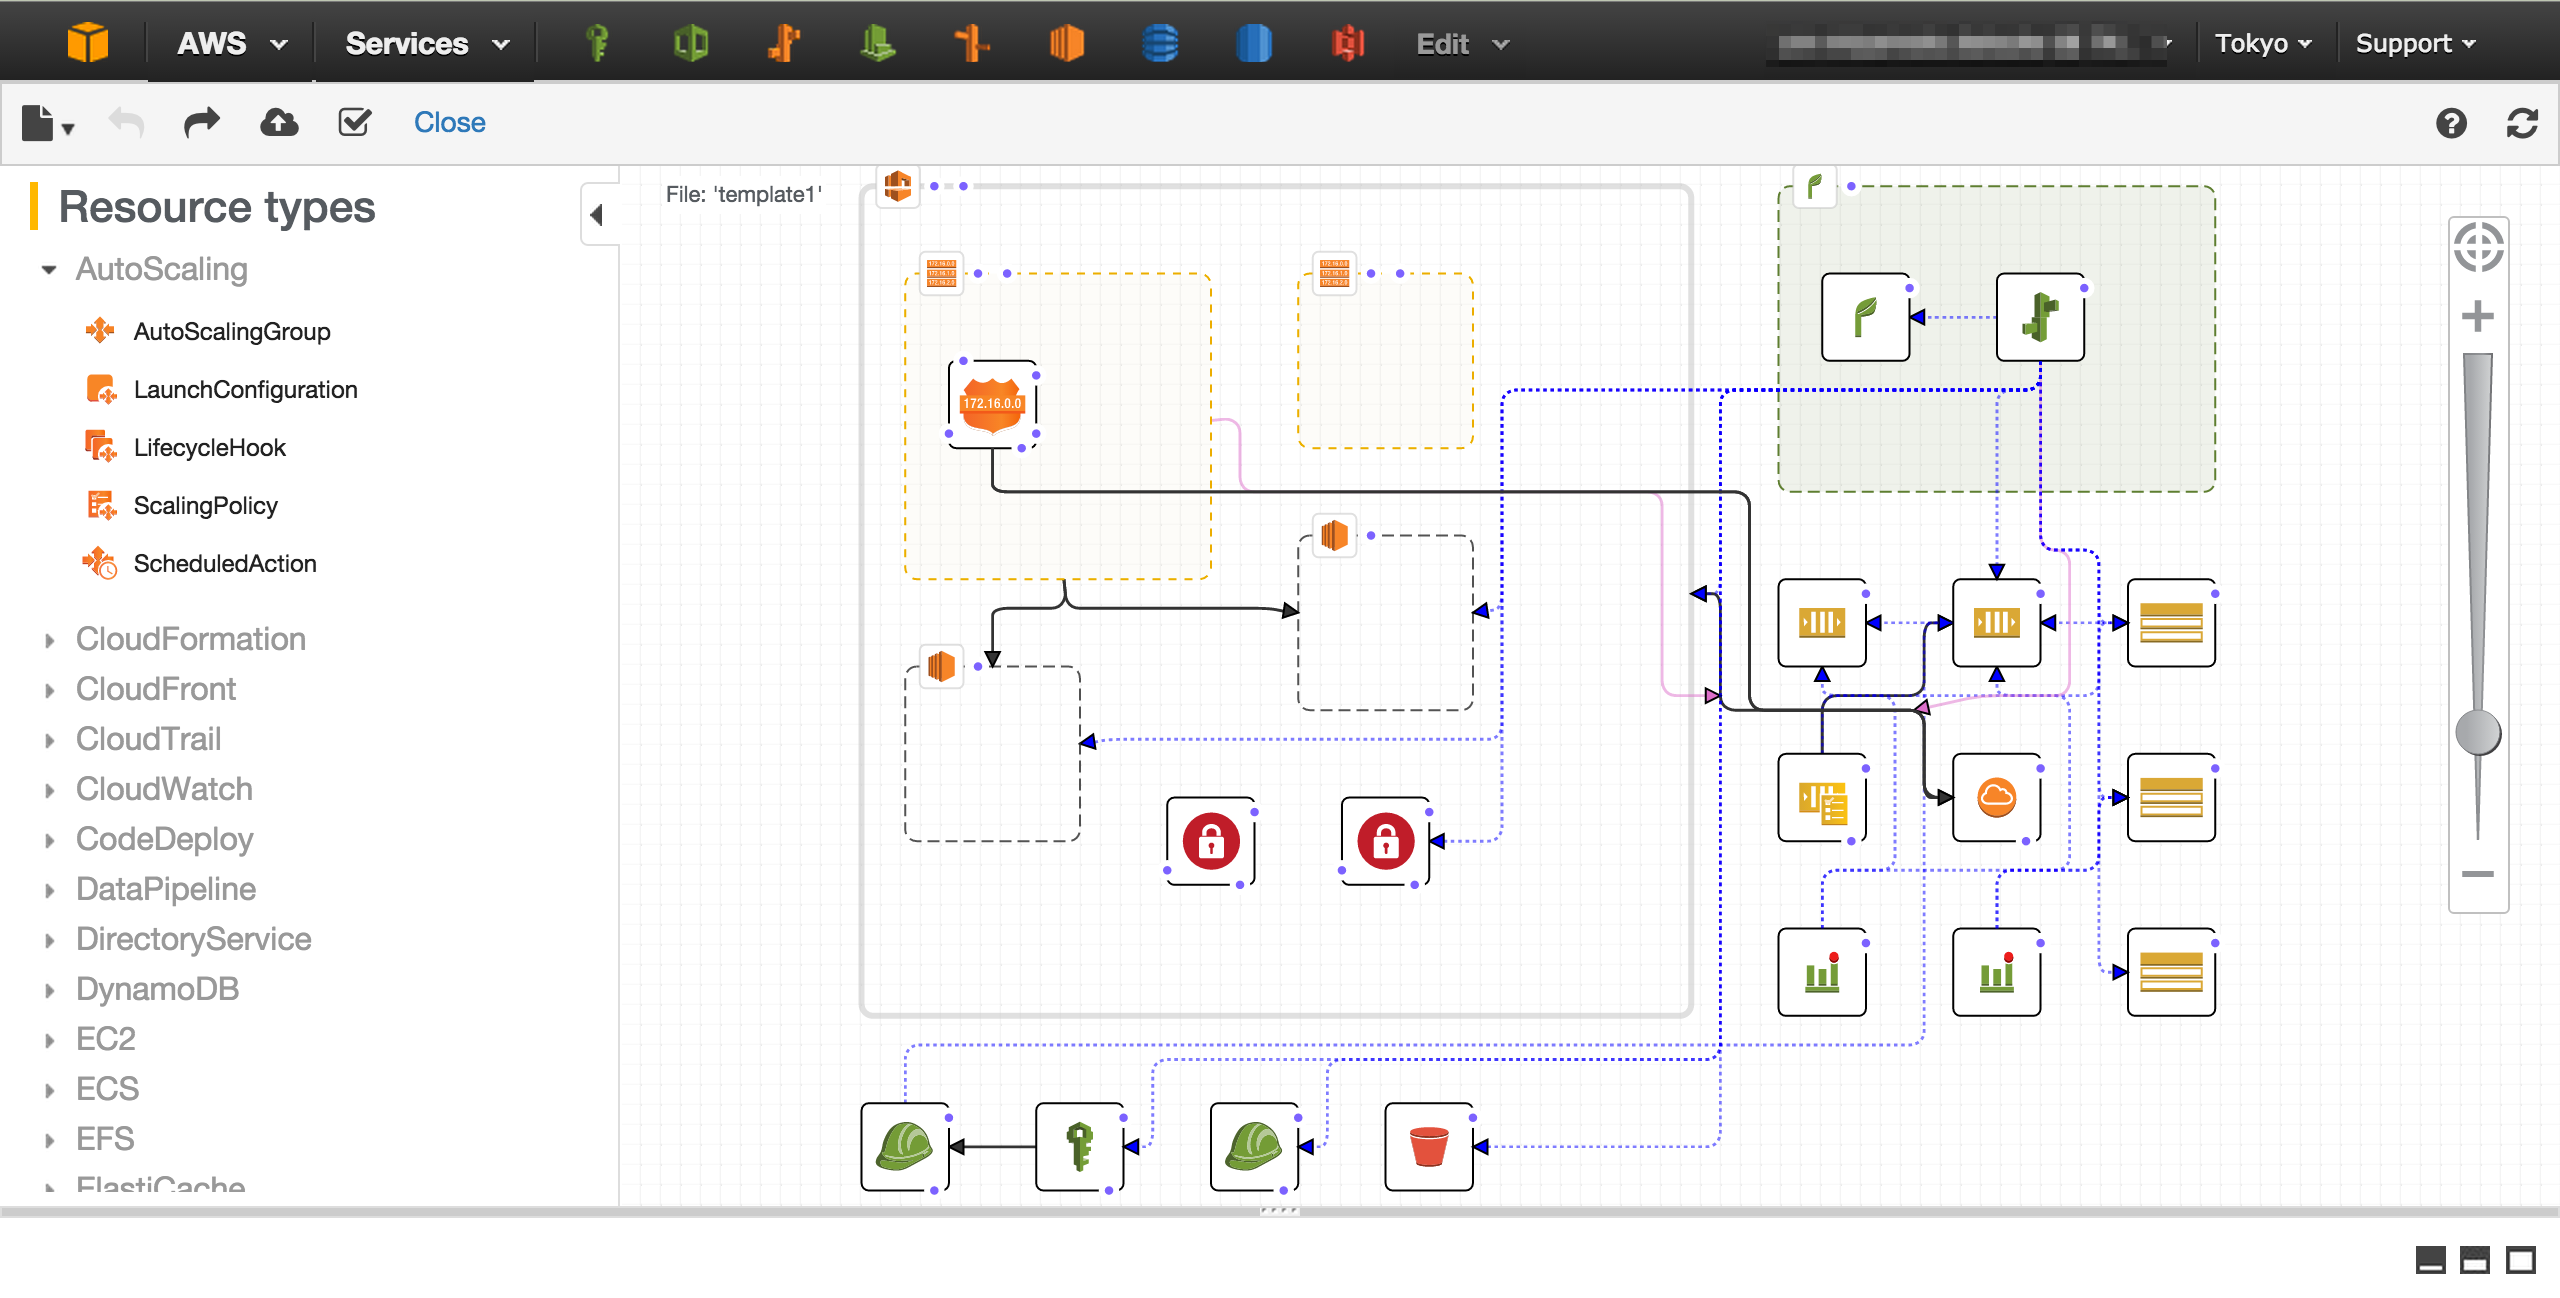Select the queue policy resource with list icon
Viewport: 2560px width, 1298px height.
1822,798
